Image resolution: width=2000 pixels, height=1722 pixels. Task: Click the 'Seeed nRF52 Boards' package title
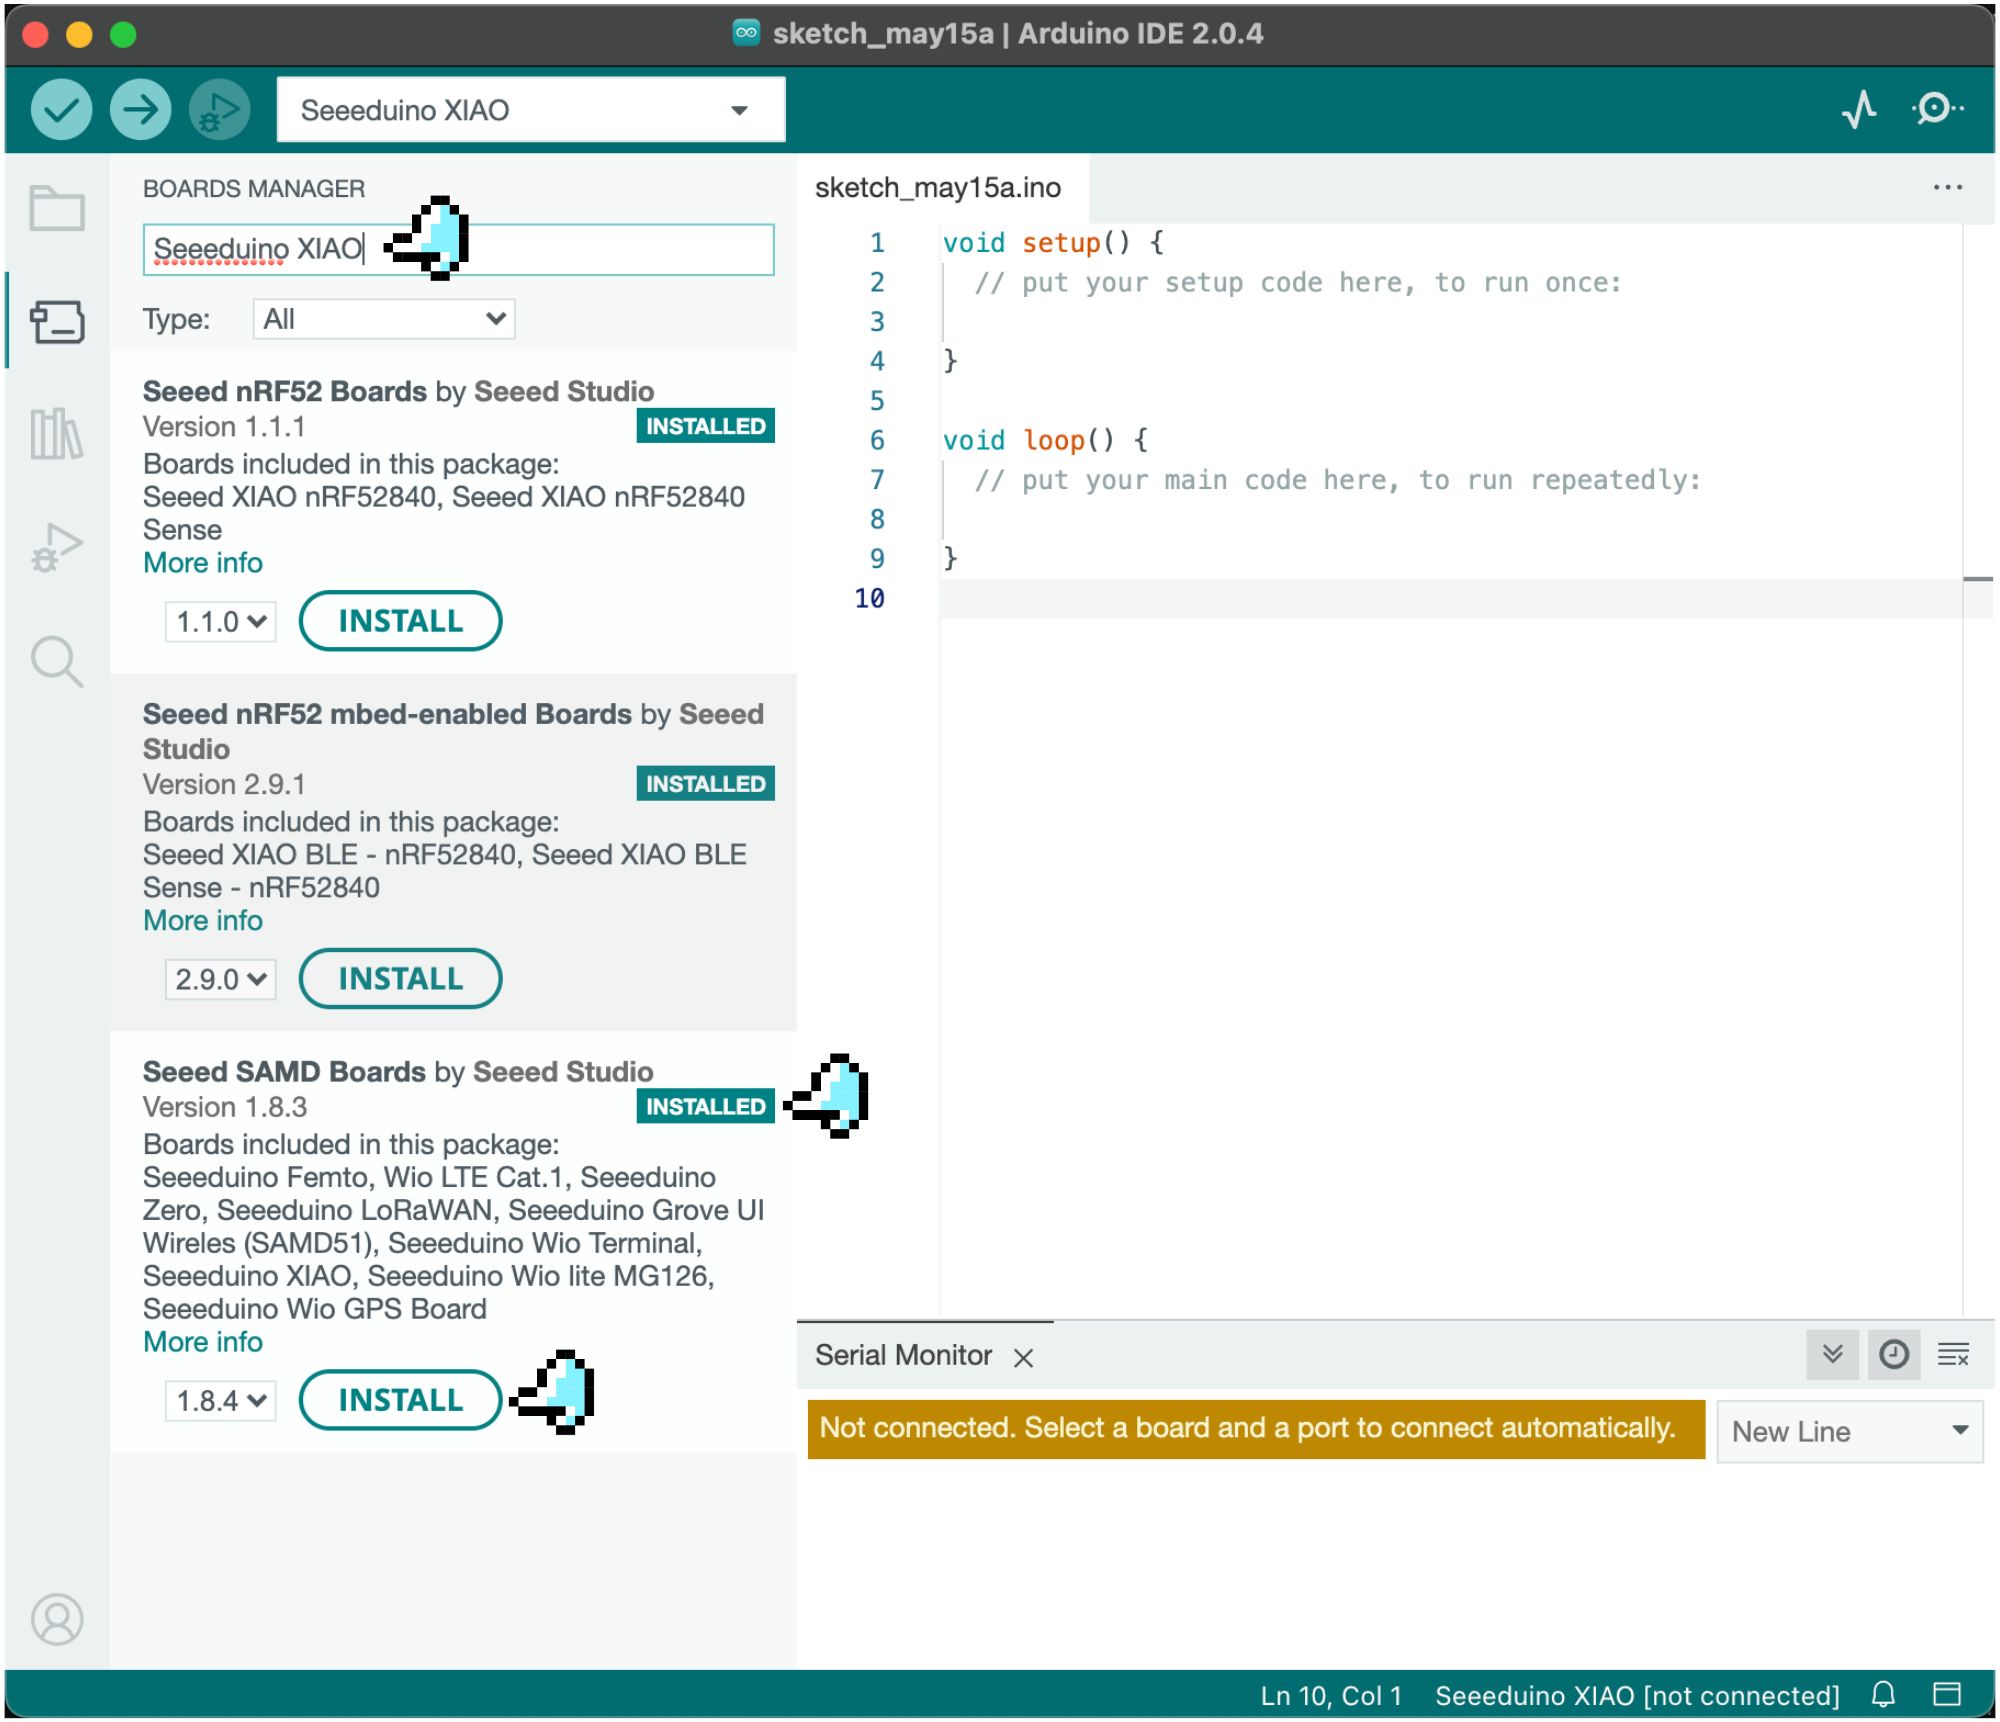[x=285, y=391]
